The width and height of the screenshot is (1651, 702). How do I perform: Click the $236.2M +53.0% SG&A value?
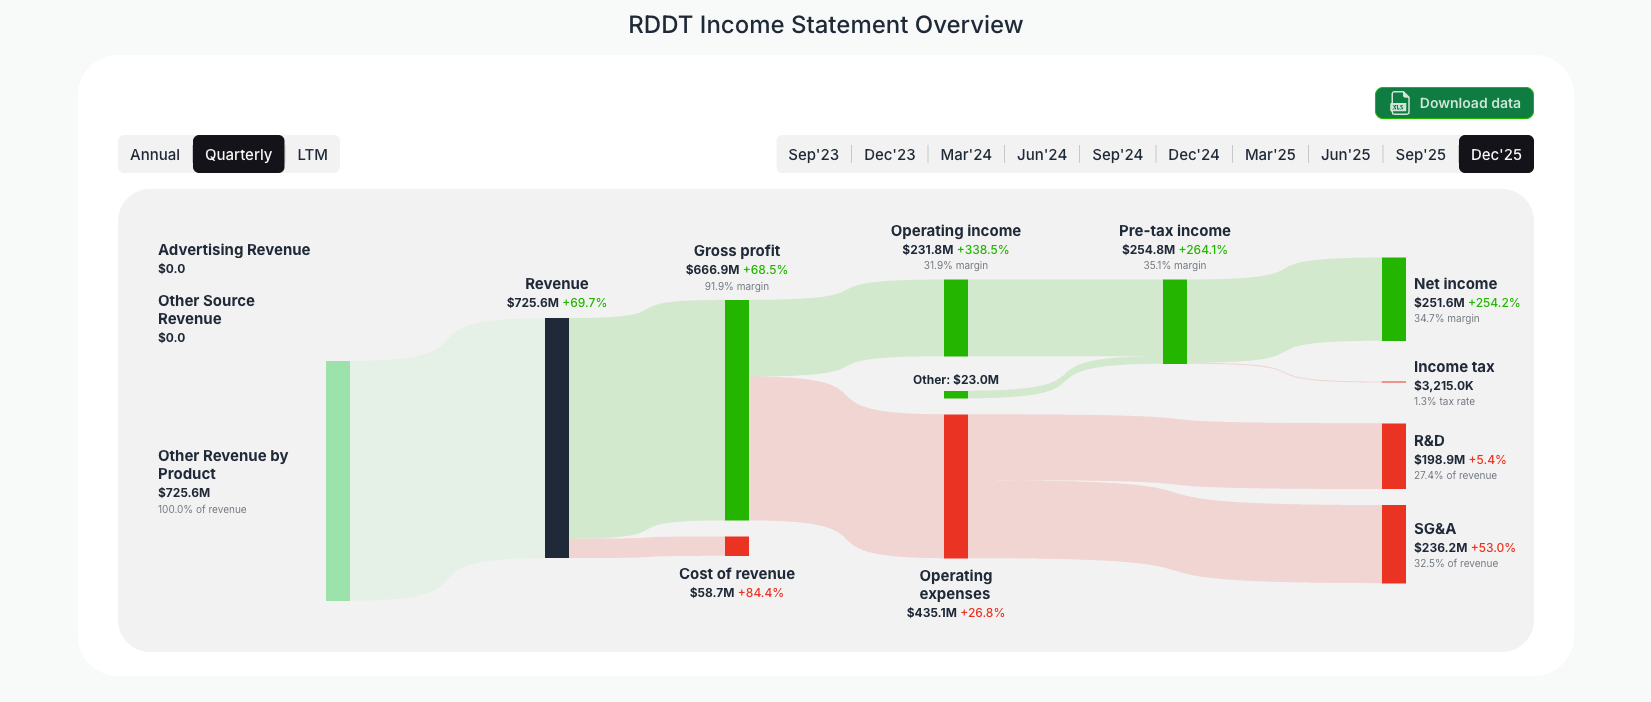(x=1465, y=548)
